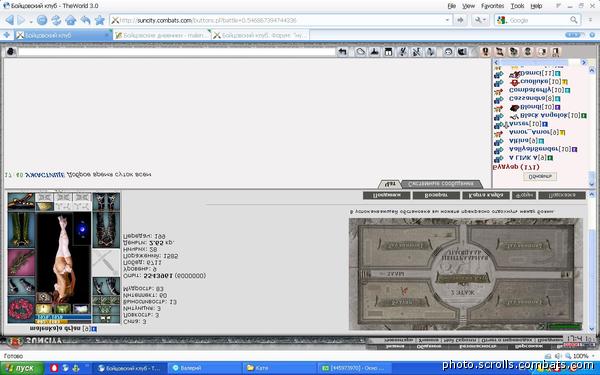Viewport: 600px width, 375px height.
Task: Click the Обновить button under user list
Action: tap(540, 176)
